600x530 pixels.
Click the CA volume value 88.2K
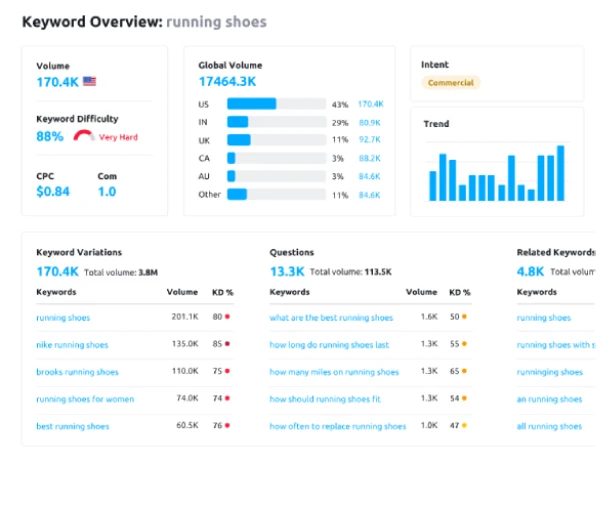pos(370,158)
